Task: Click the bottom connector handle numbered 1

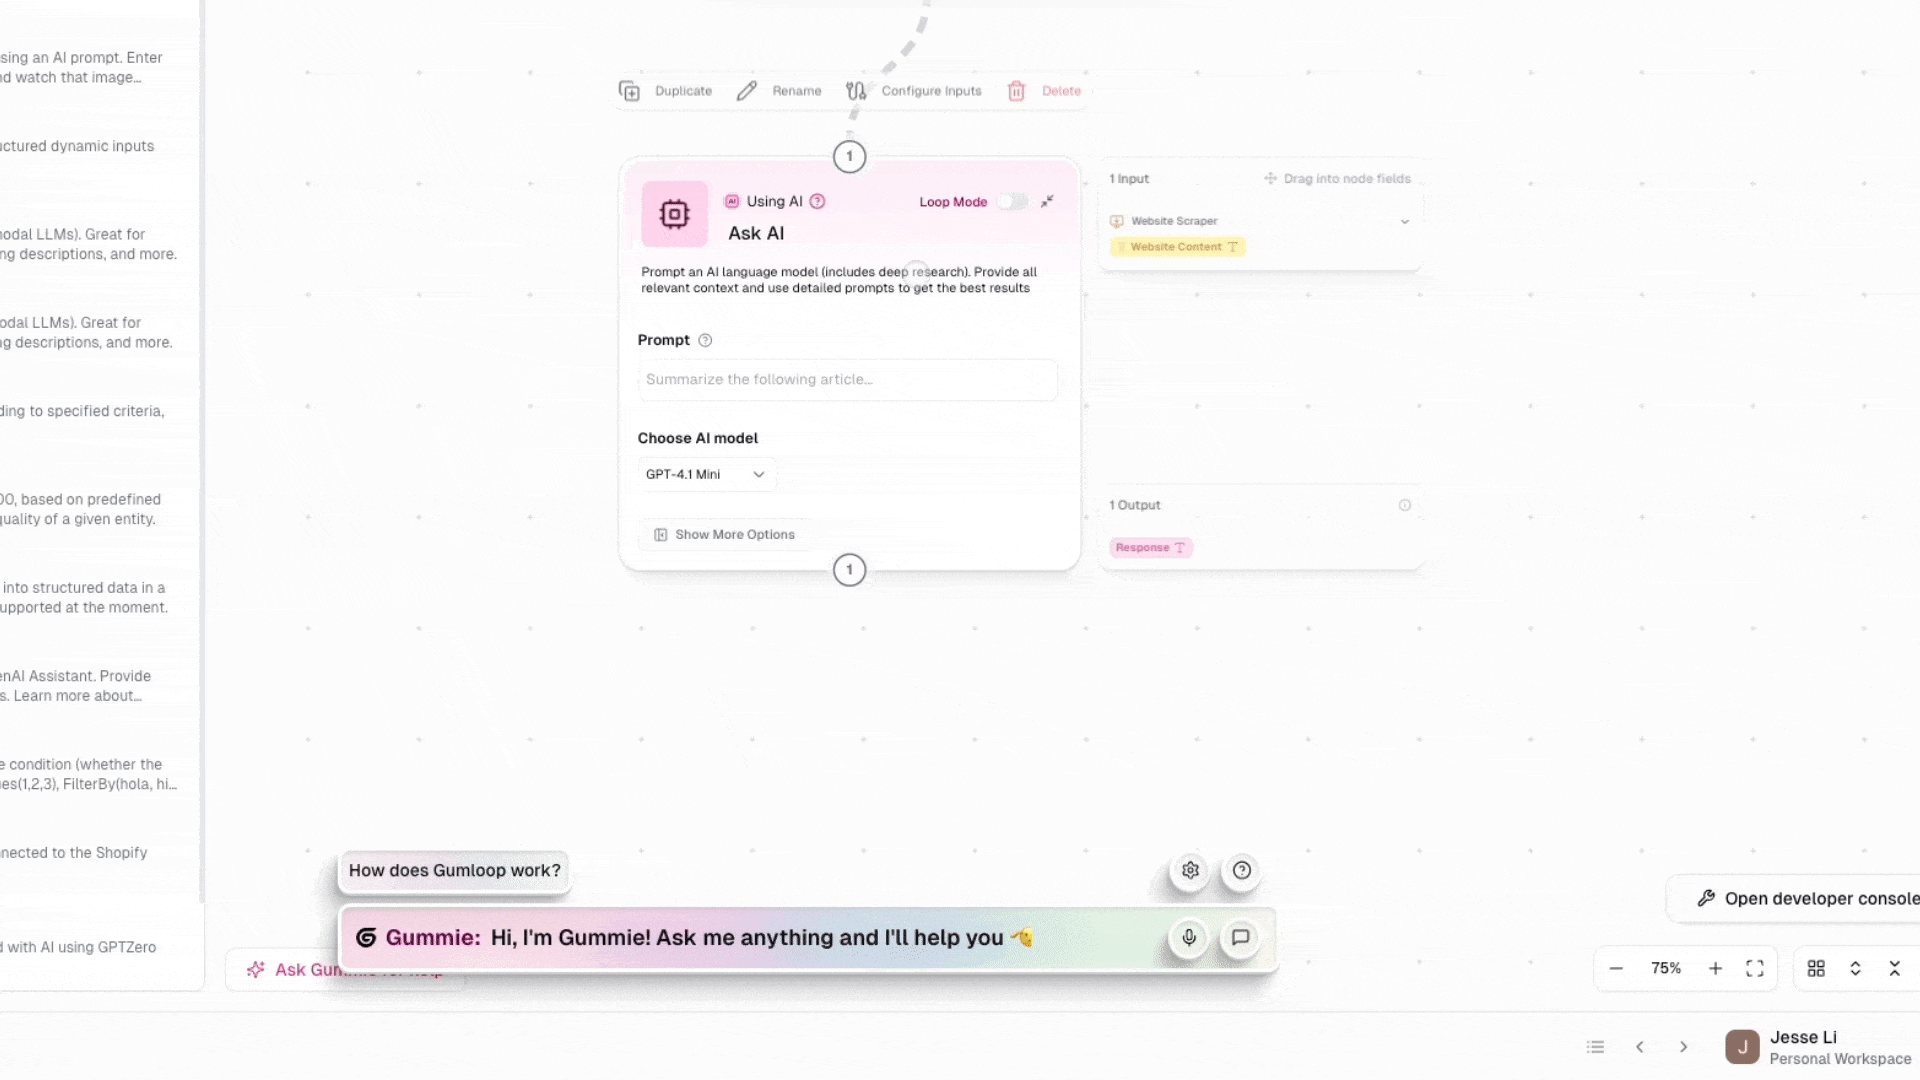Action: (x=849, y=570)
